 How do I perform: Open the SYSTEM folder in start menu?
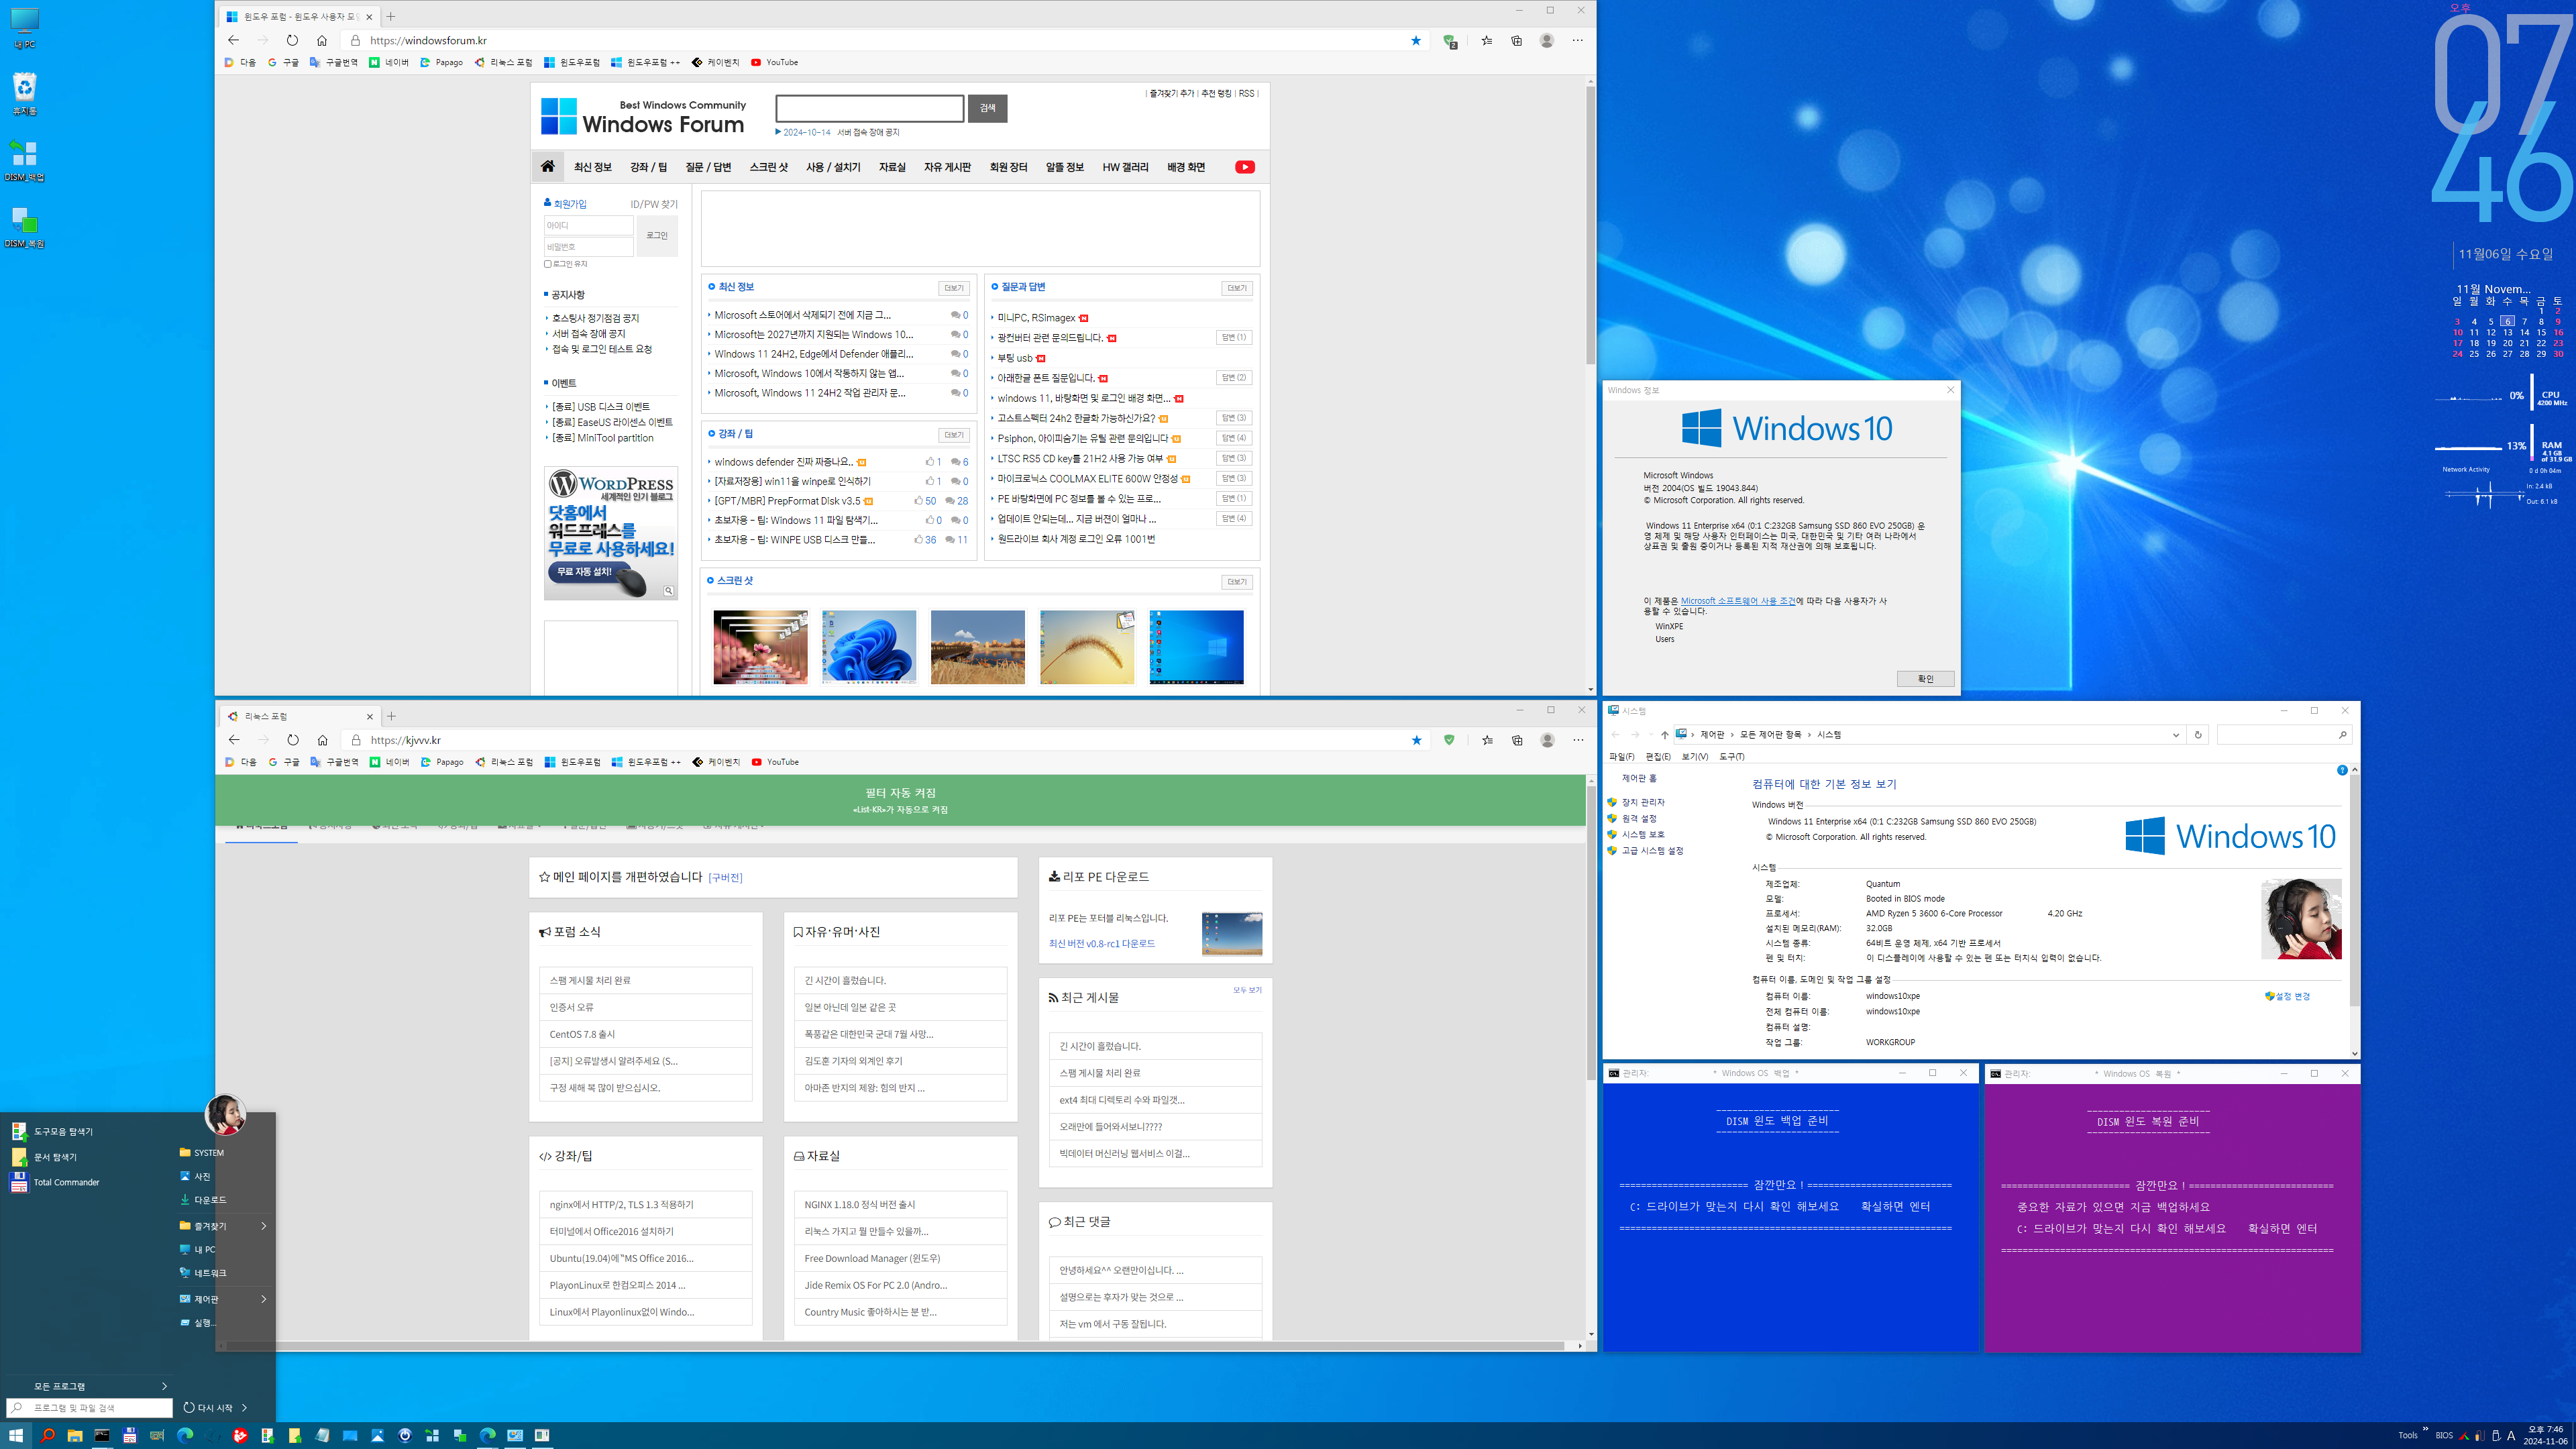click(x=202, y=1152)
